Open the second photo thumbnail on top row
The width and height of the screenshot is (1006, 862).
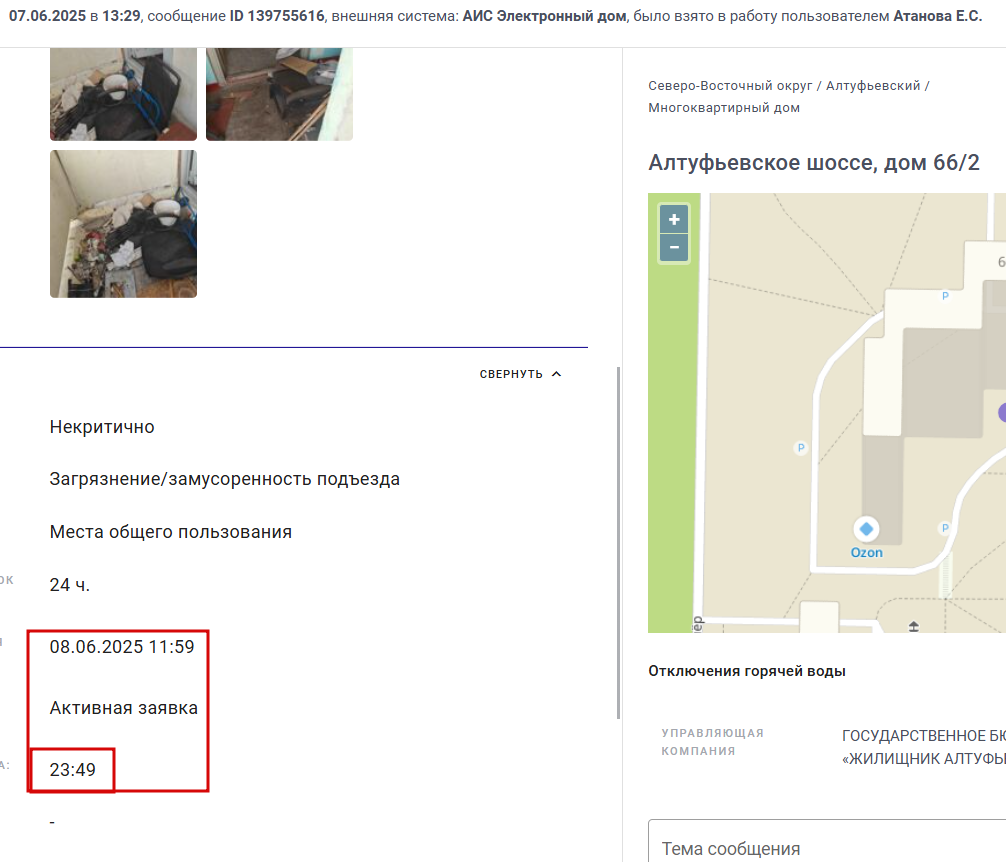point(279,94)
